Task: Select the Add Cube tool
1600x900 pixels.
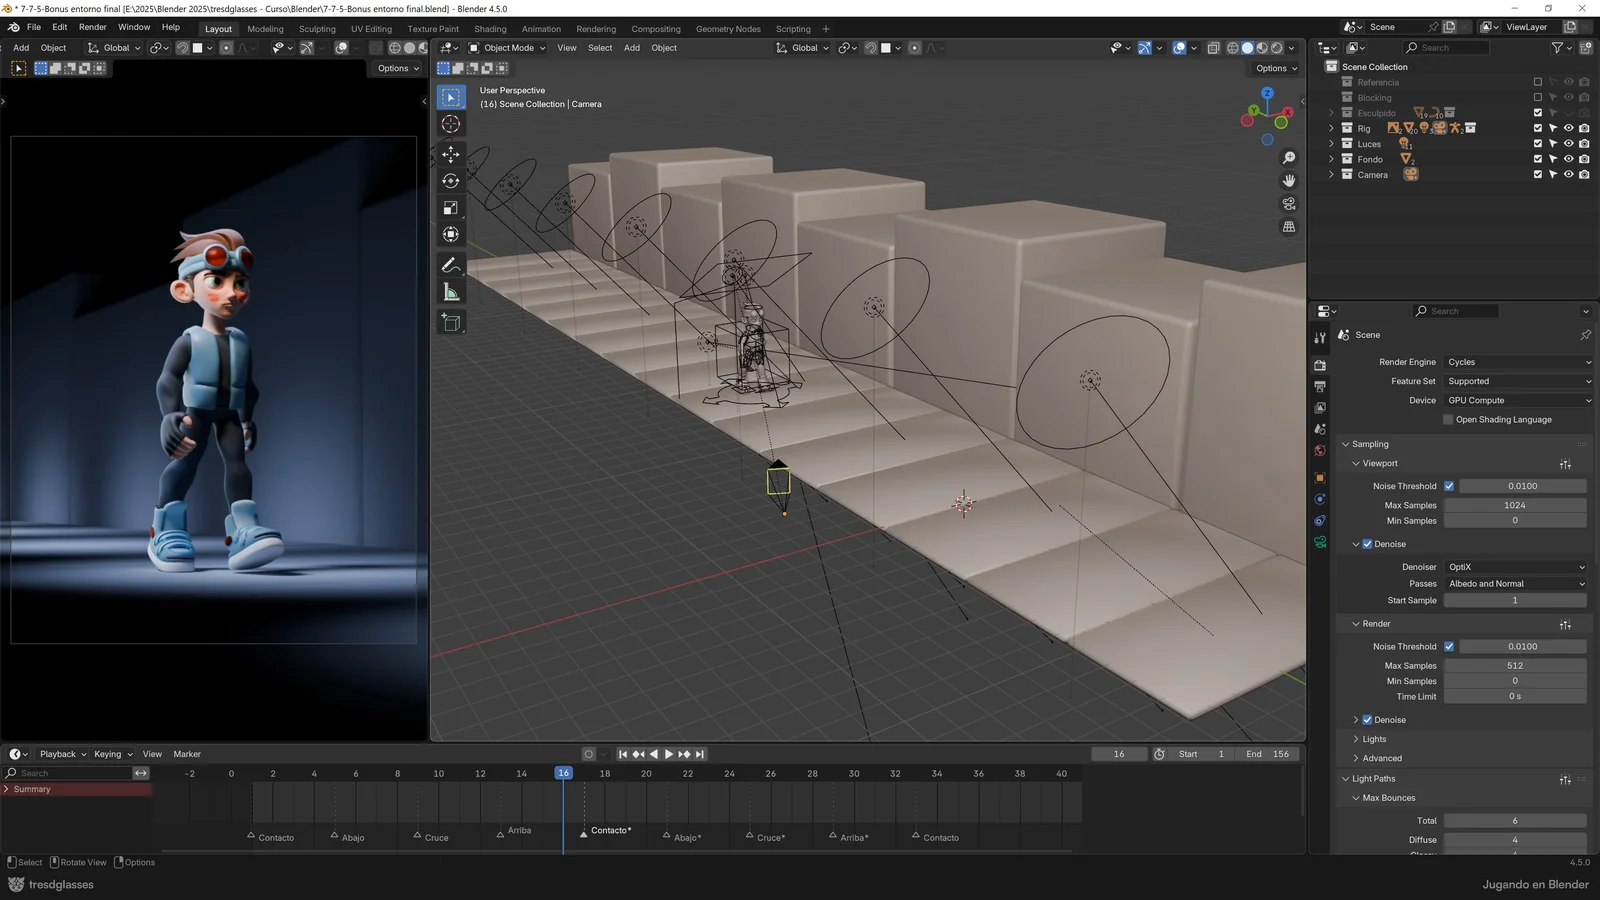Action: tap(450, 322)
